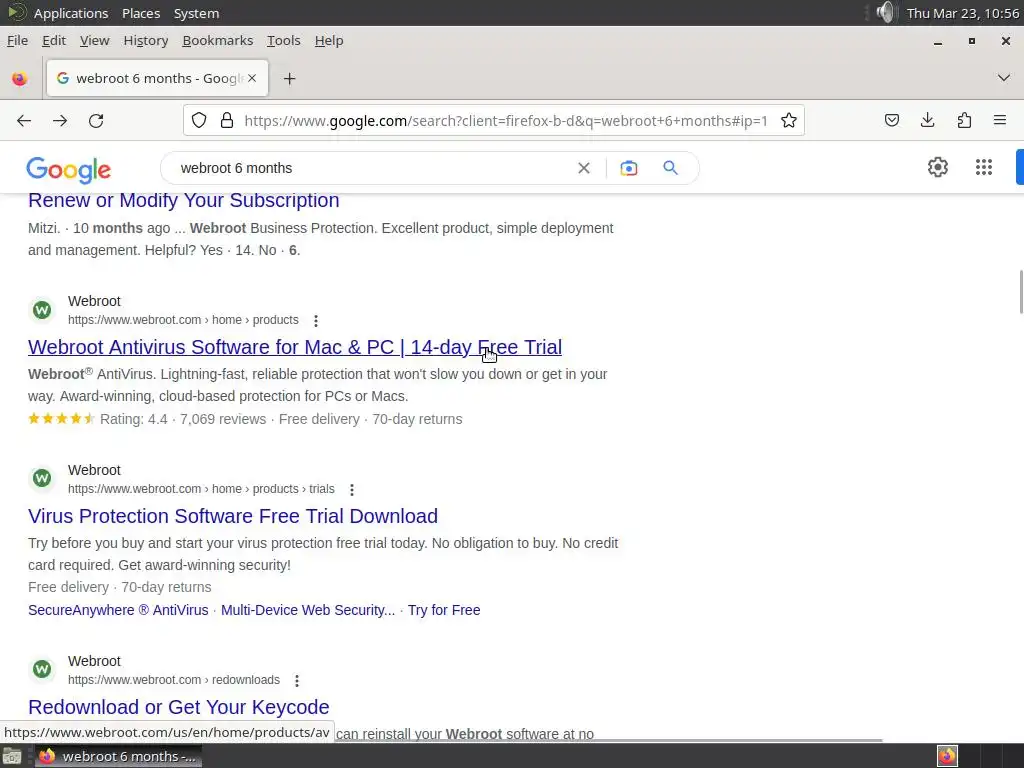Open the Firefox downloads panel
The height and width of the screenshot is (768, 1024).
pyautogui.click(x=927, y=120)
